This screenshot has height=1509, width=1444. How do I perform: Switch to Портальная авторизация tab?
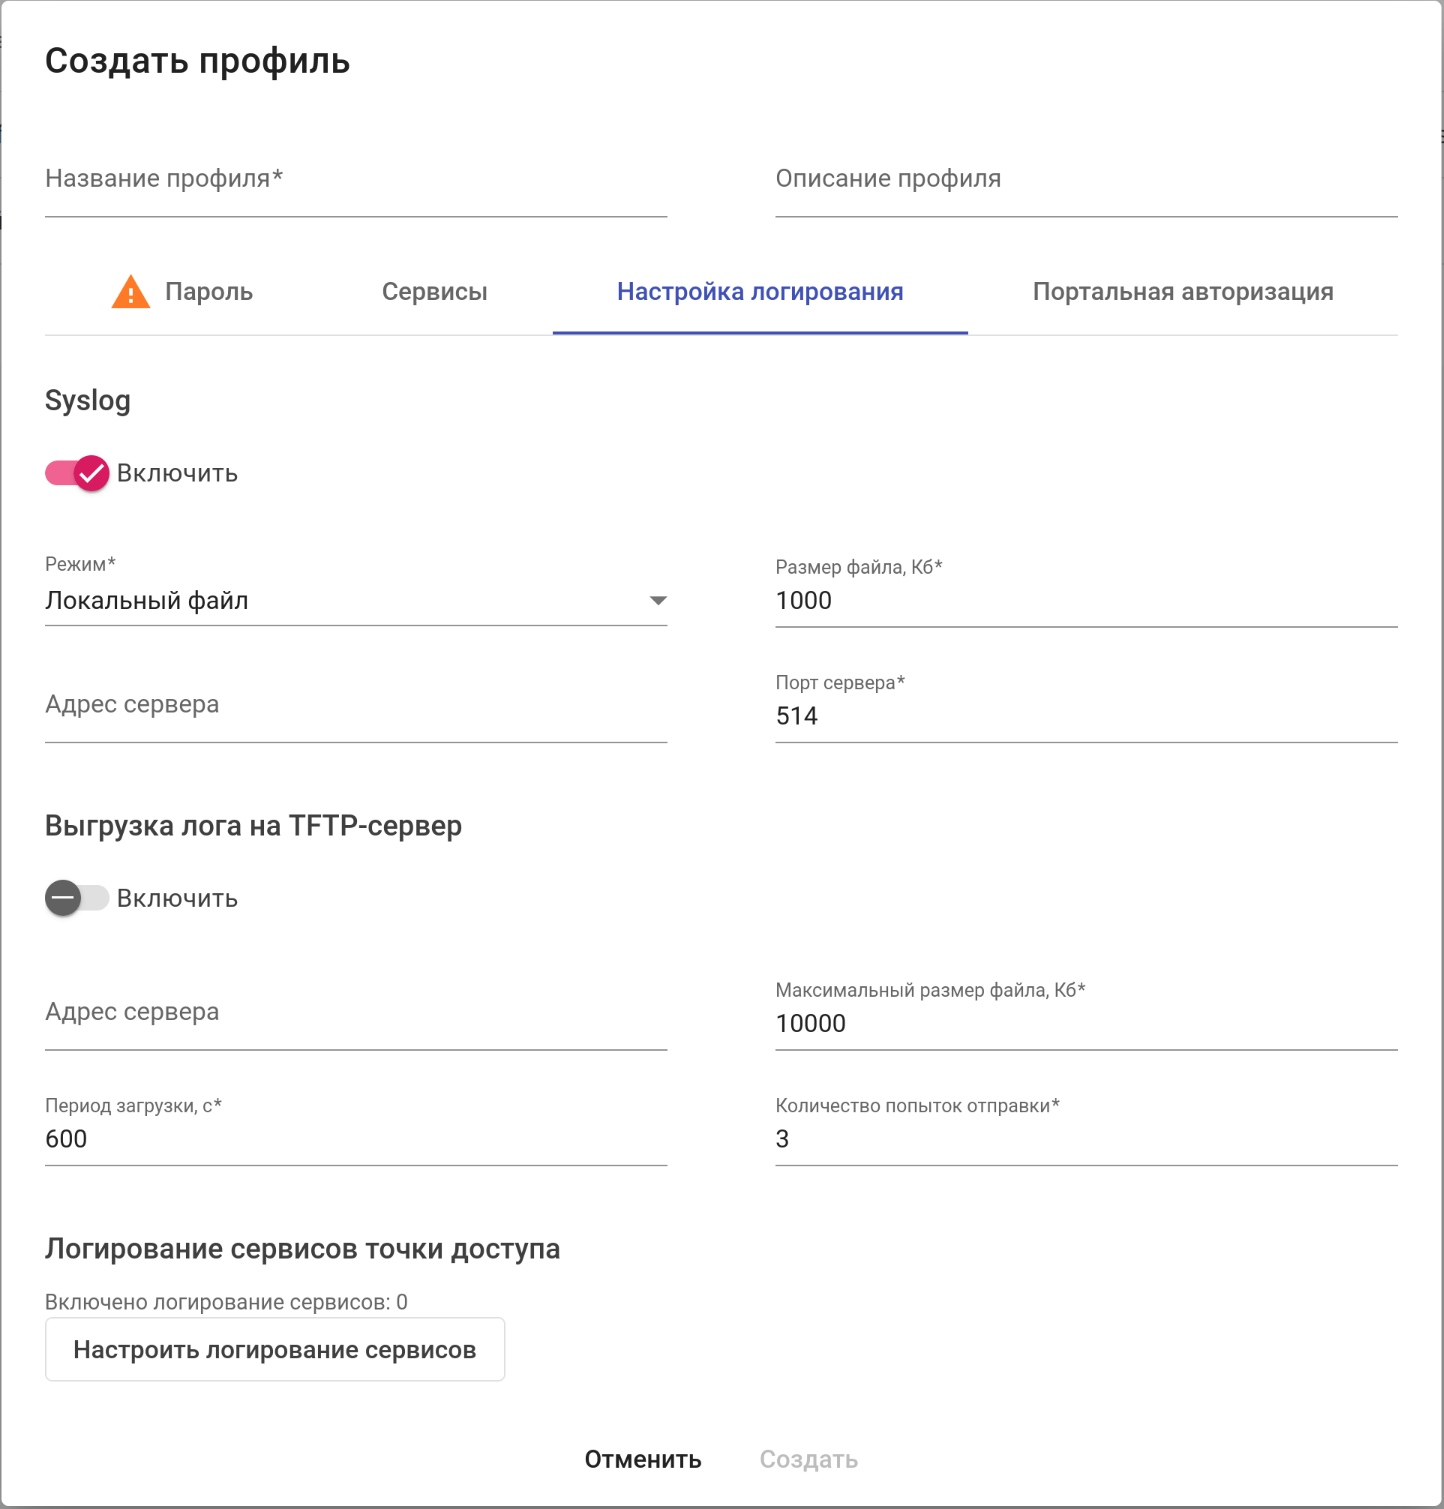click(x=1182, y=292)
